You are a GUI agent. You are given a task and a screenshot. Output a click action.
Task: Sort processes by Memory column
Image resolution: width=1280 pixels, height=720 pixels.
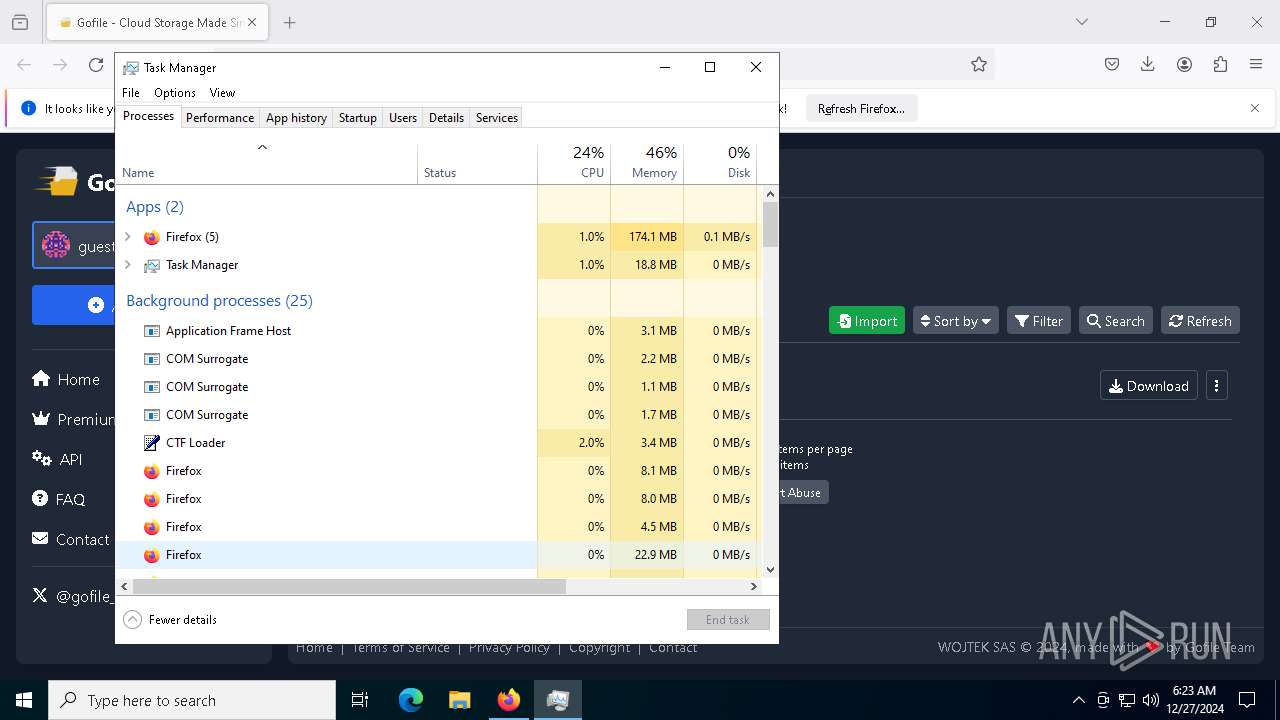(647, 164)
